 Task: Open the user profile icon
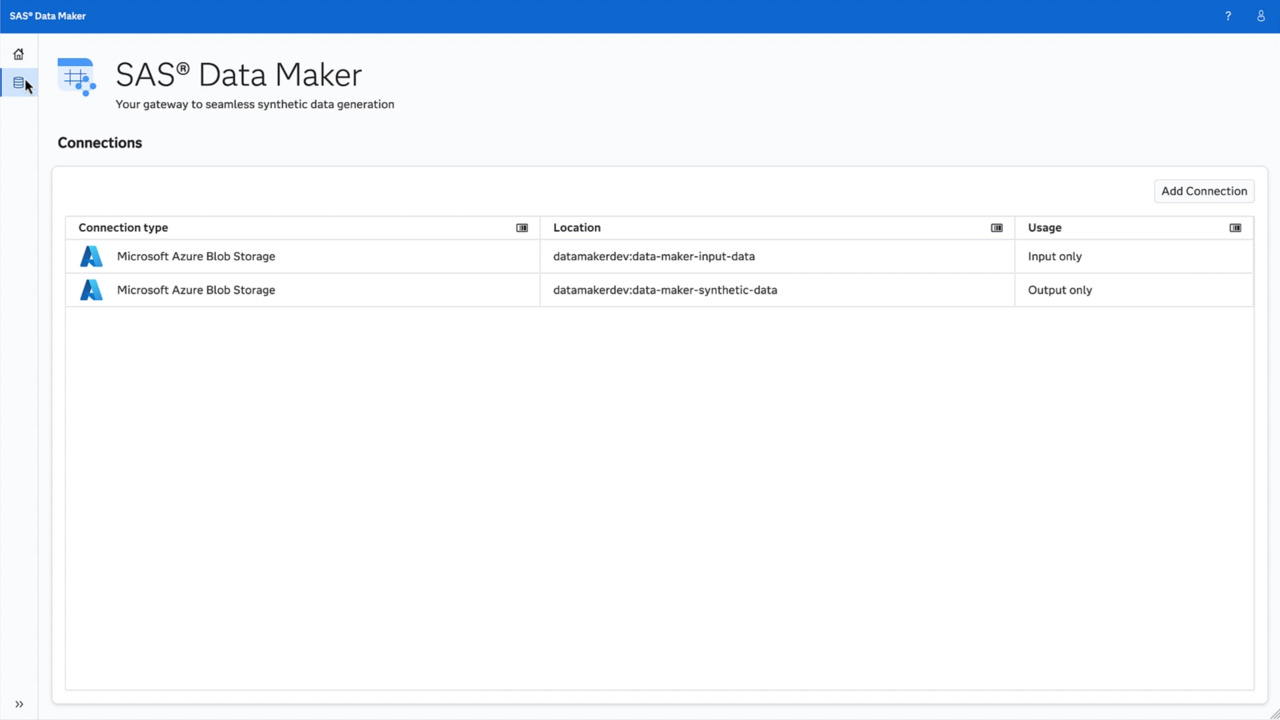coord(1260,16)
